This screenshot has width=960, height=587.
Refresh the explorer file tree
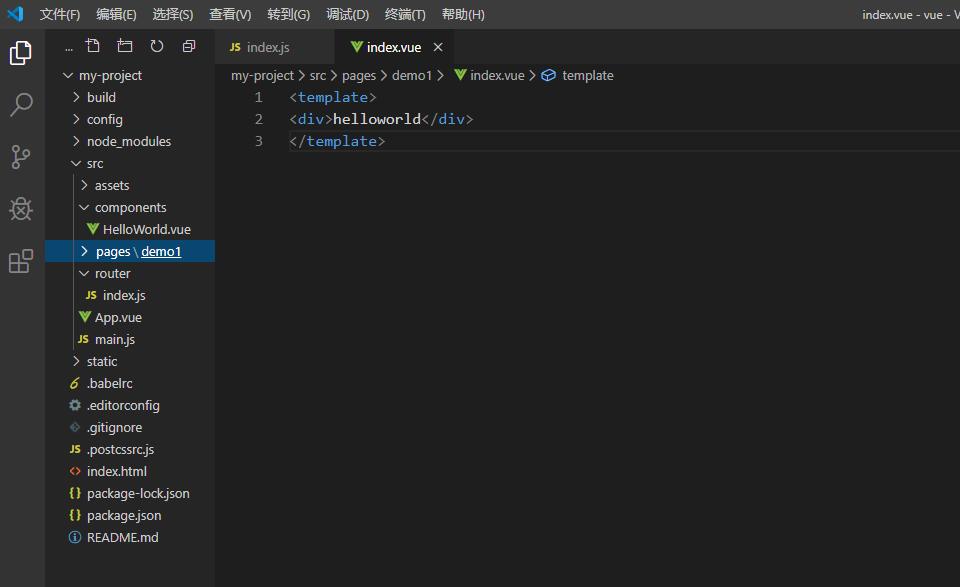pyautogui.click(x=157, y=46)
